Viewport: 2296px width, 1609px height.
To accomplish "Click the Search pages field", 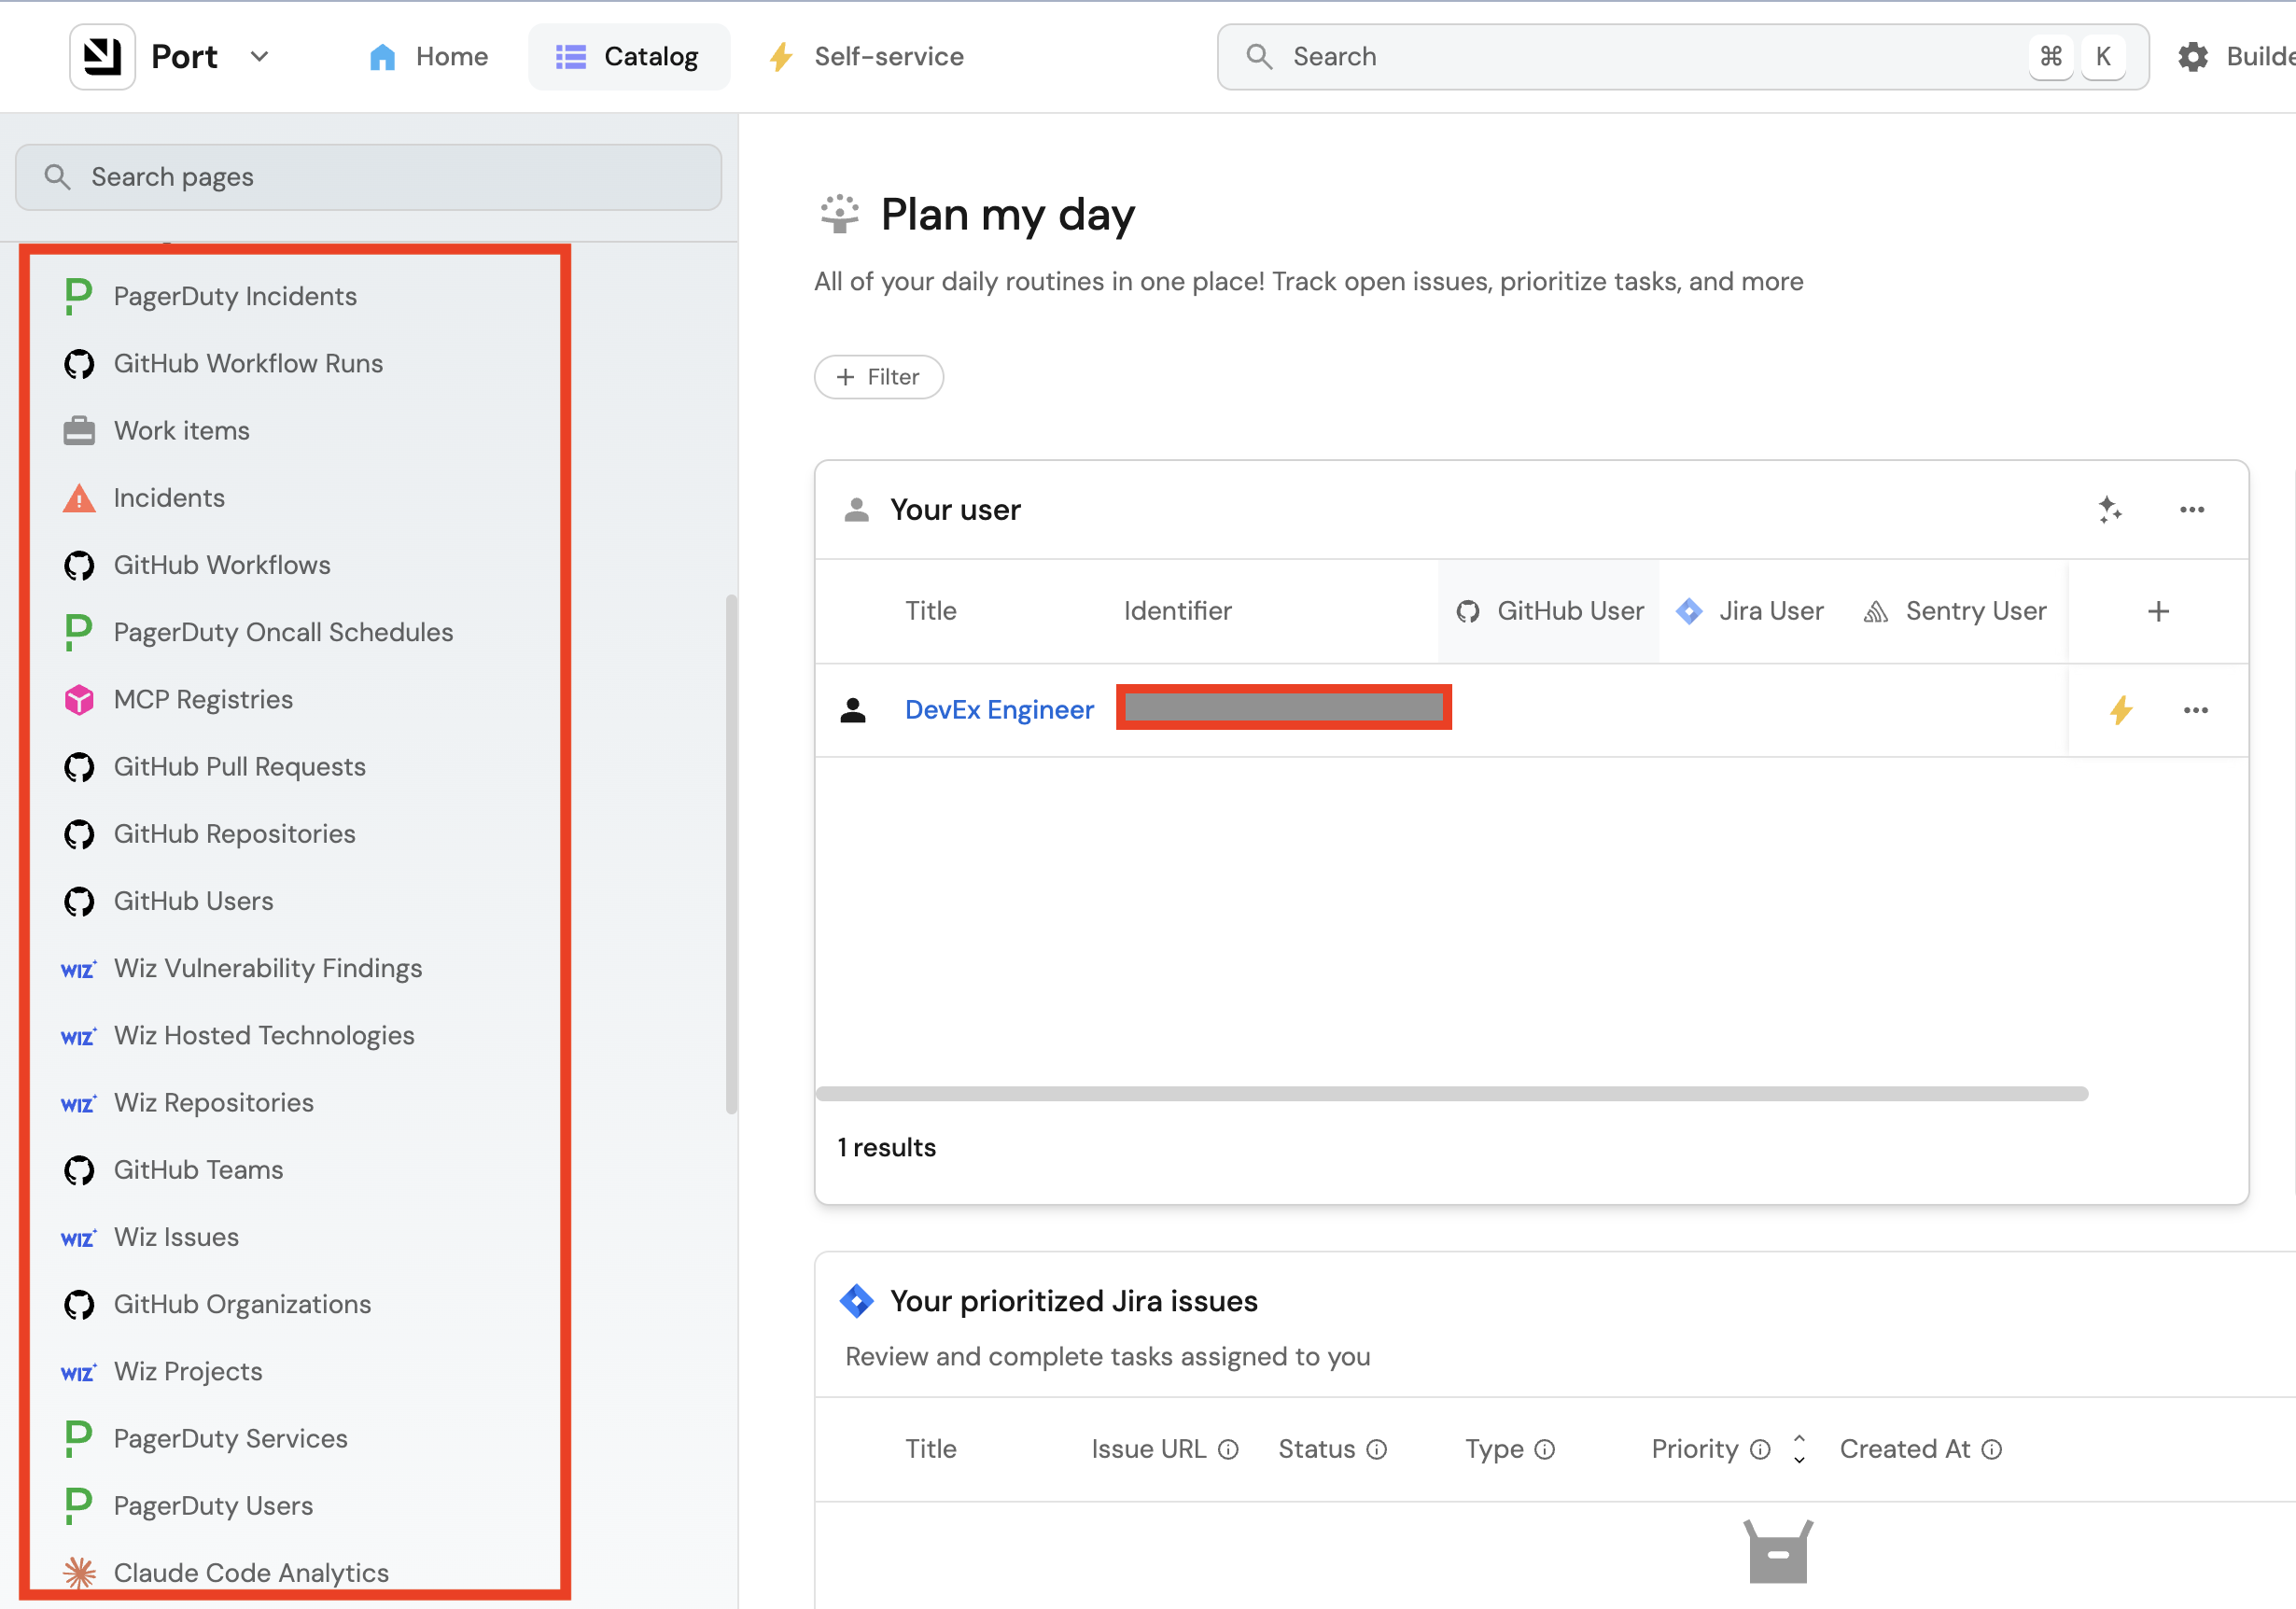I will tap(368, 177).
